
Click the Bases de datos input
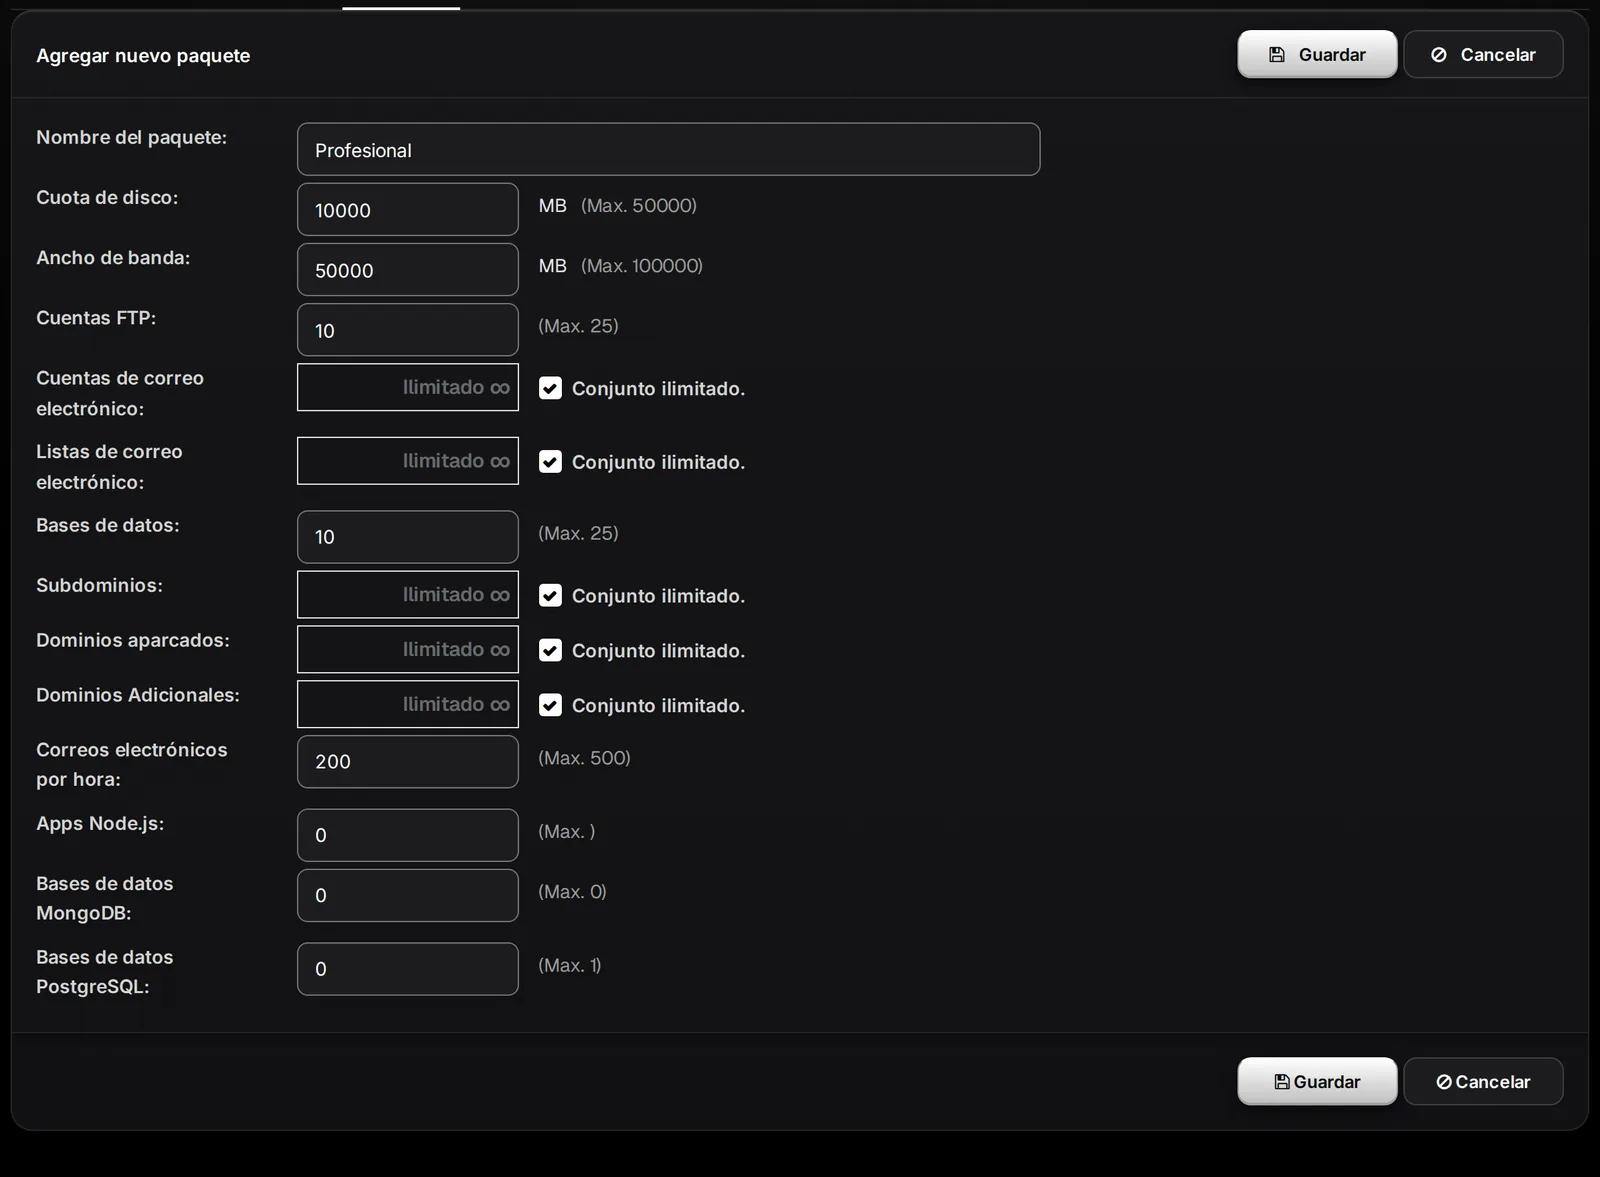tap(408, 537)
